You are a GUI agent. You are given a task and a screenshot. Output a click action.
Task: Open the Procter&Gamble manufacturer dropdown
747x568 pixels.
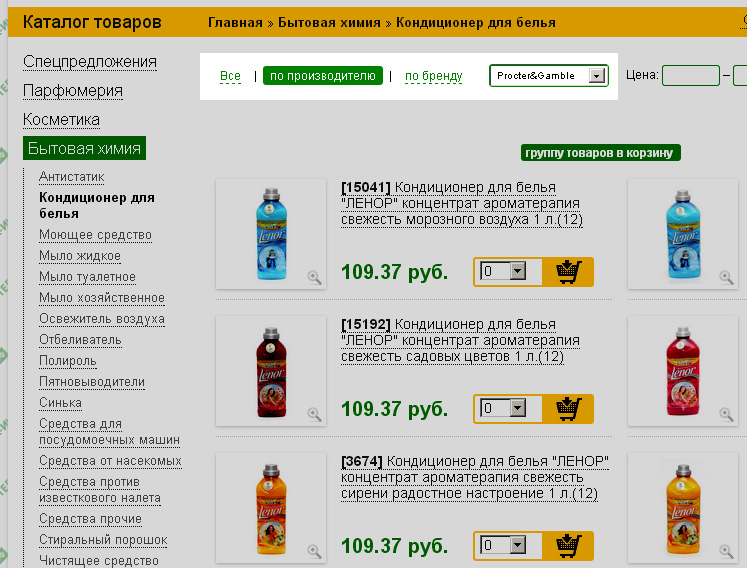pyautogui.click(x=598, y=76)
